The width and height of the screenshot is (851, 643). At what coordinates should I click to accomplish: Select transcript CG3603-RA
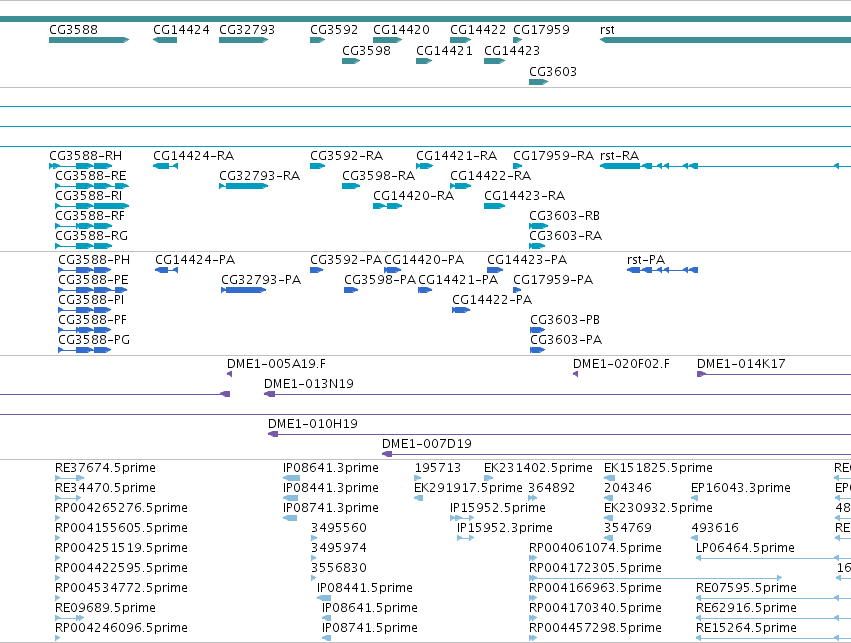click(566, 236)
